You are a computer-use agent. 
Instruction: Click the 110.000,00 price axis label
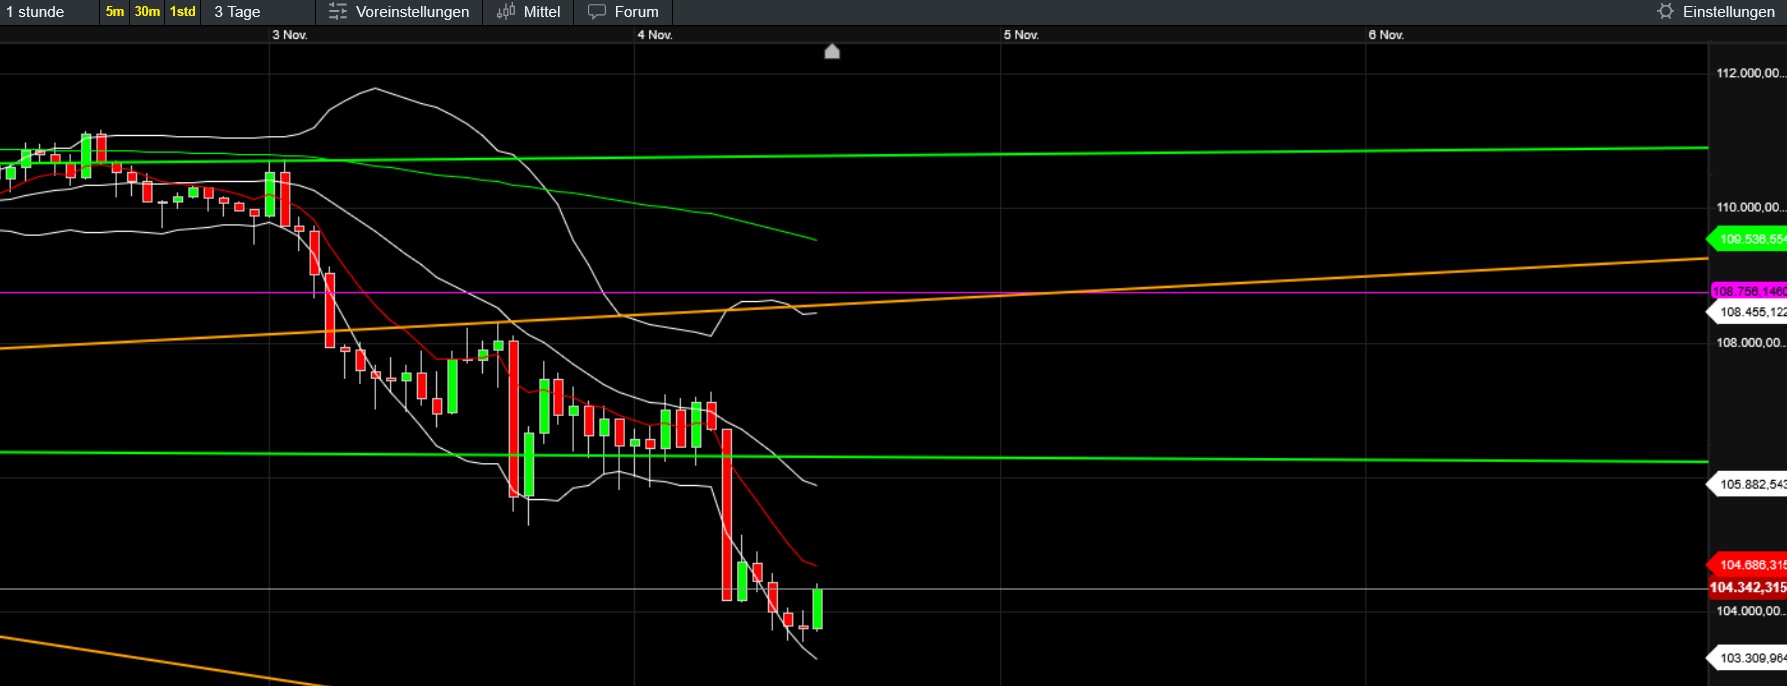tap(1751, 207)
